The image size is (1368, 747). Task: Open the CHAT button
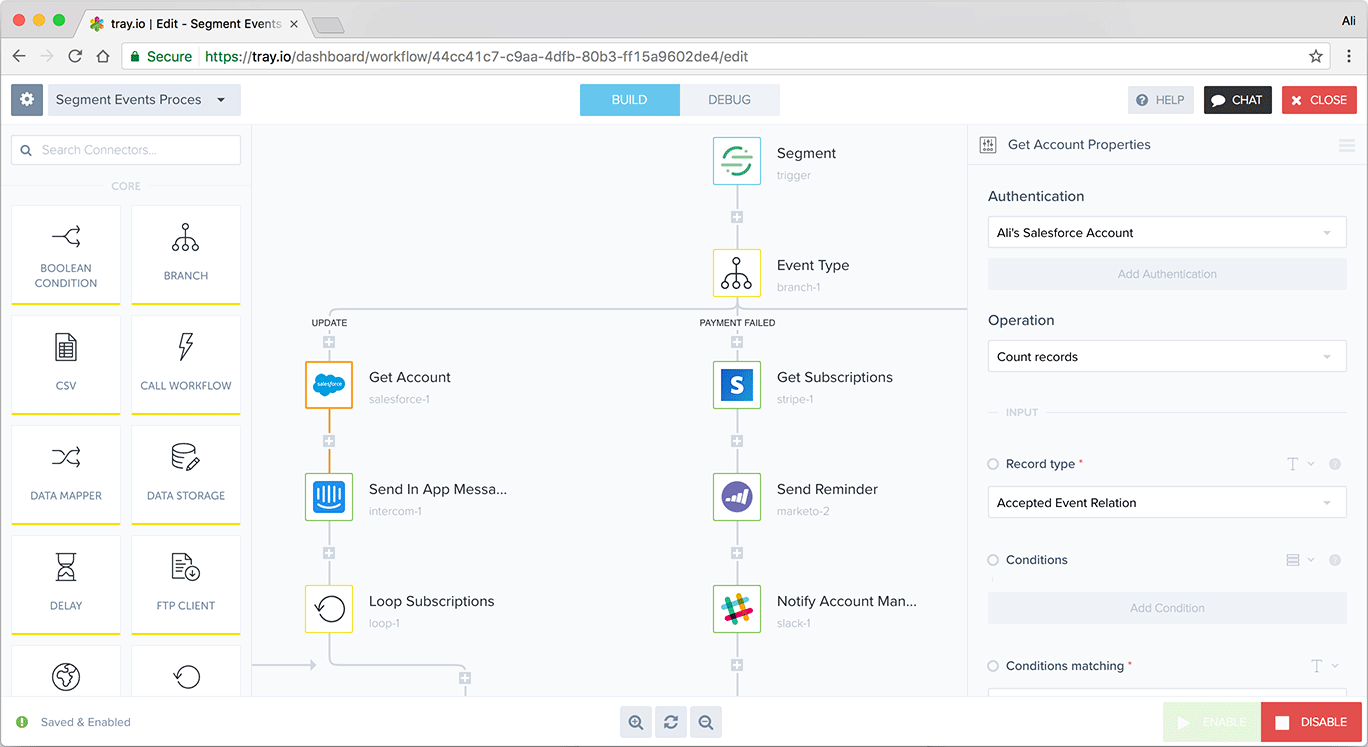pyautogui.click(x=1238, y=100)
